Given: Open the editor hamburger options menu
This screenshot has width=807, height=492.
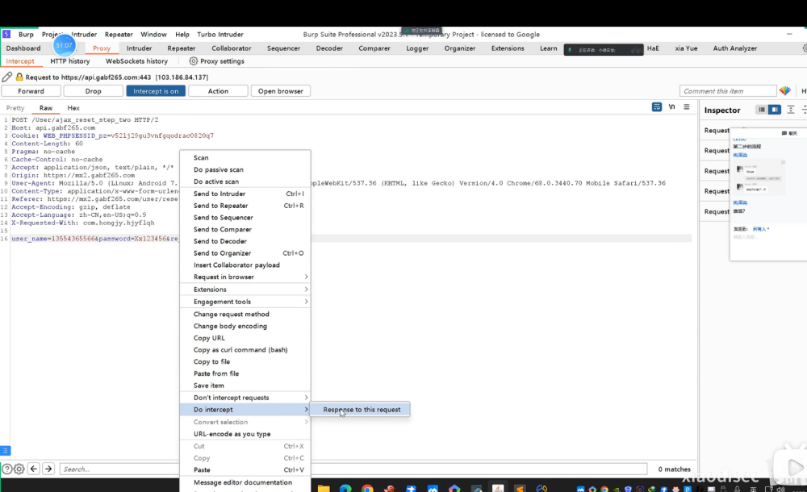Looking at the screenshot, I should point(687,107).
